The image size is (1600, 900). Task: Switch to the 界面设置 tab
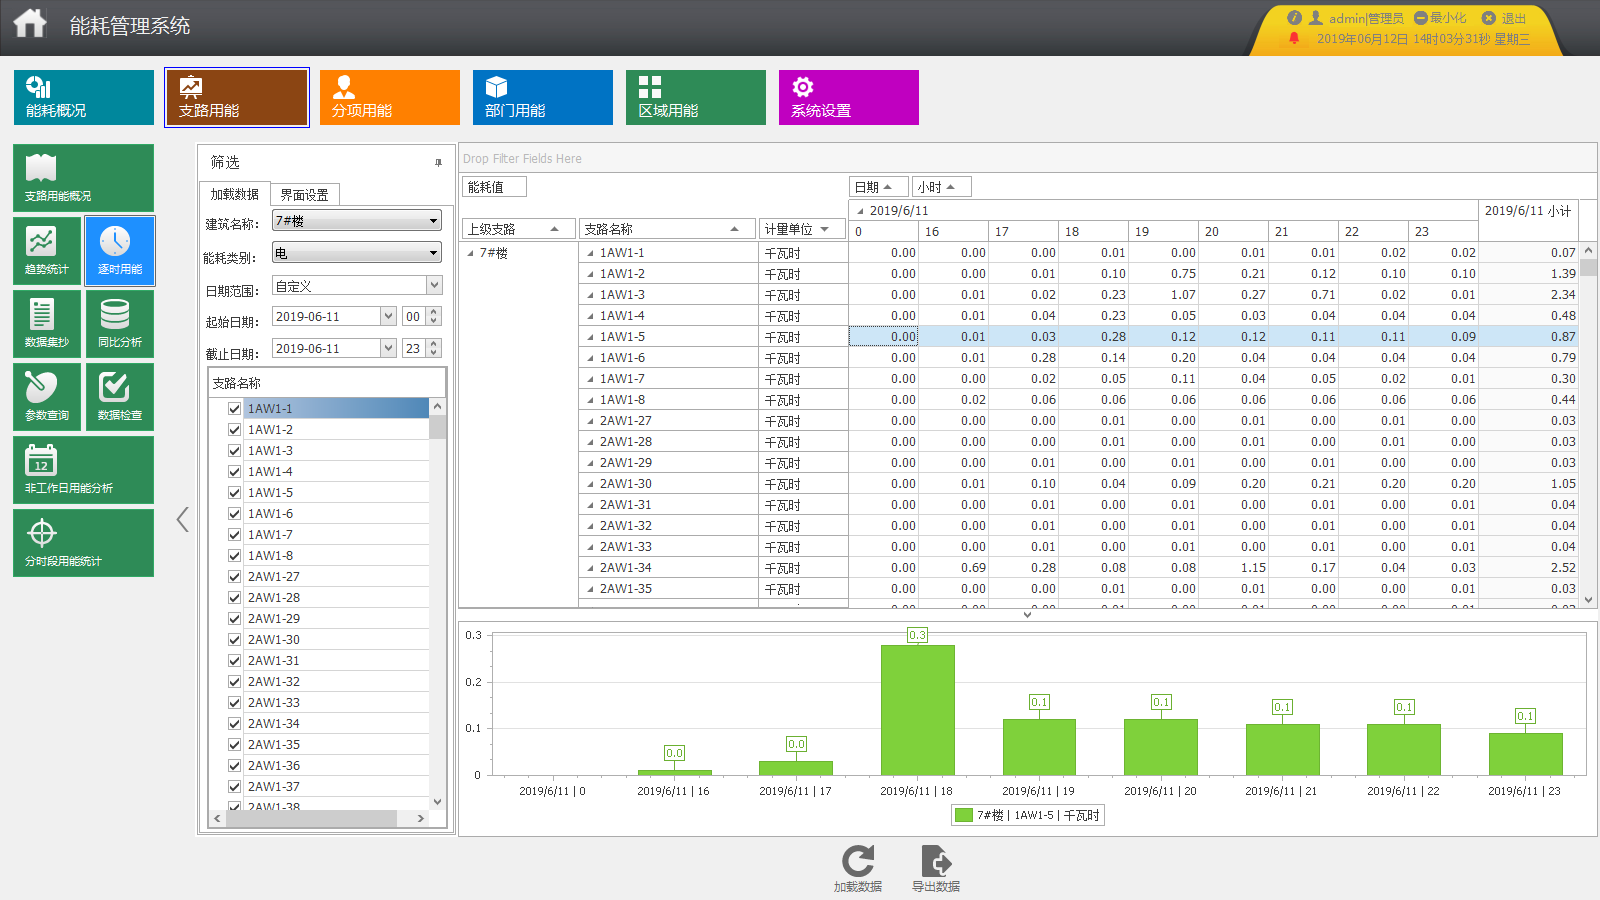point(304,195)
